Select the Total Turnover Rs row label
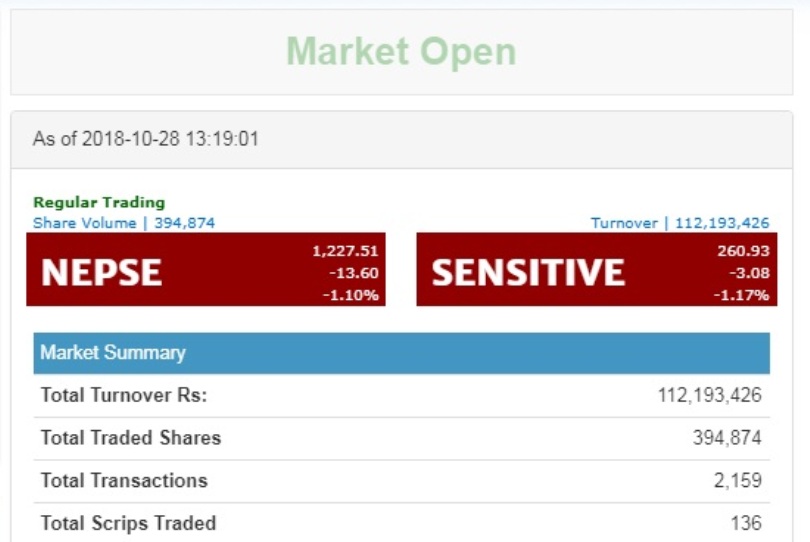The height and width of the screenshot is (542, 810). pyautogui.click(x=124, y=395)
